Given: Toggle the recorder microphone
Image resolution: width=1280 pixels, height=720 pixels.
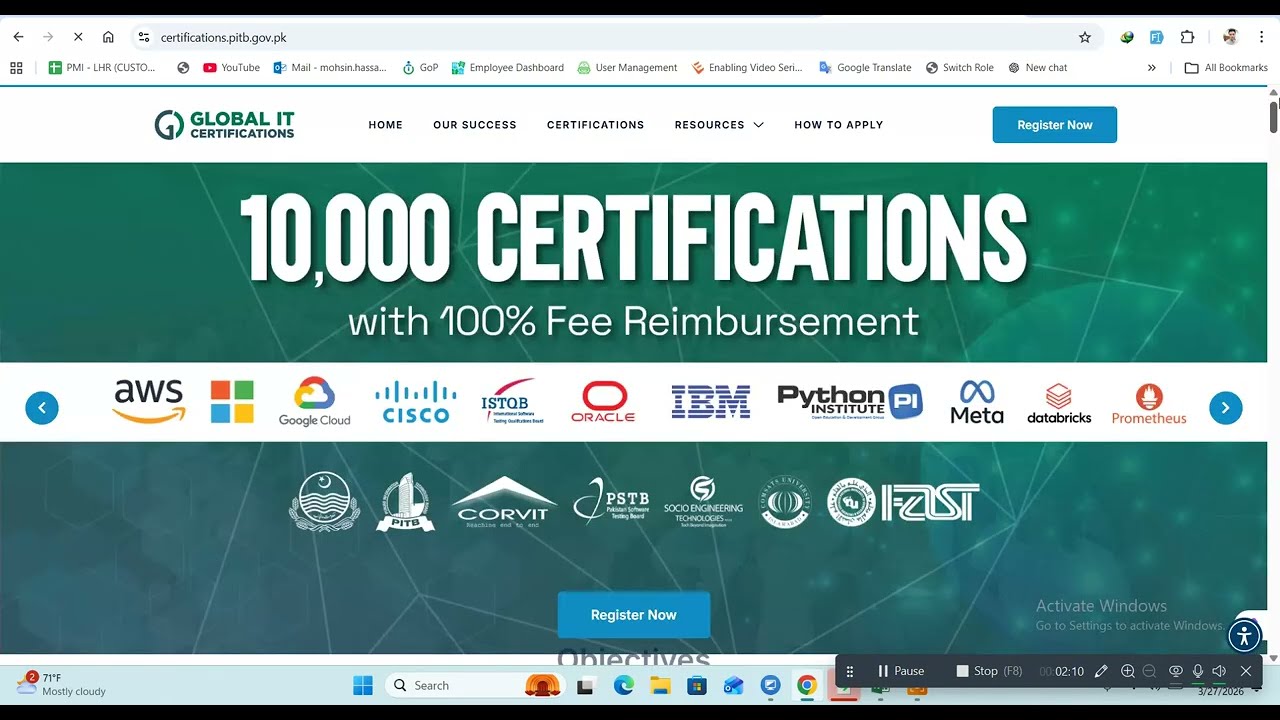Looking at the screenshot, I should 1198,671.
